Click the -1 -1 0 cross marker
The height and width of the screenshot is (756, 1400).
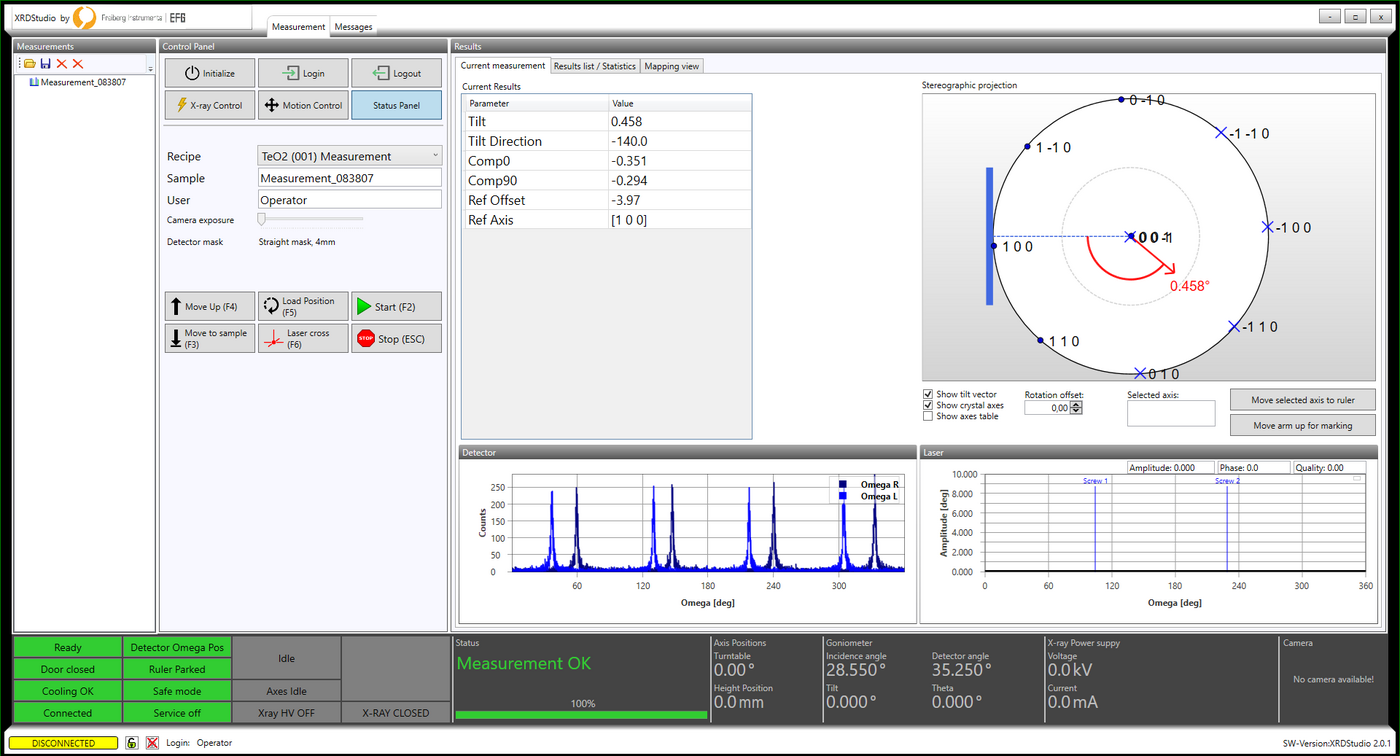coord(1220,132)
